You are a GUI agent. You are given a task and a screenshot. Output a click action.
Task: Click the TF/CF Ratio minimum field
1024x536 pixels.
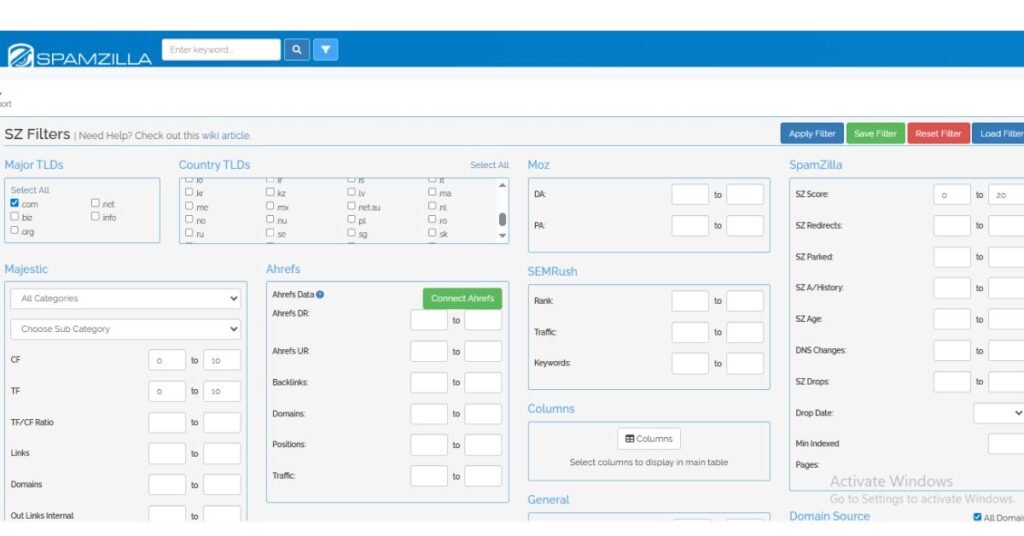pos(167,422)
